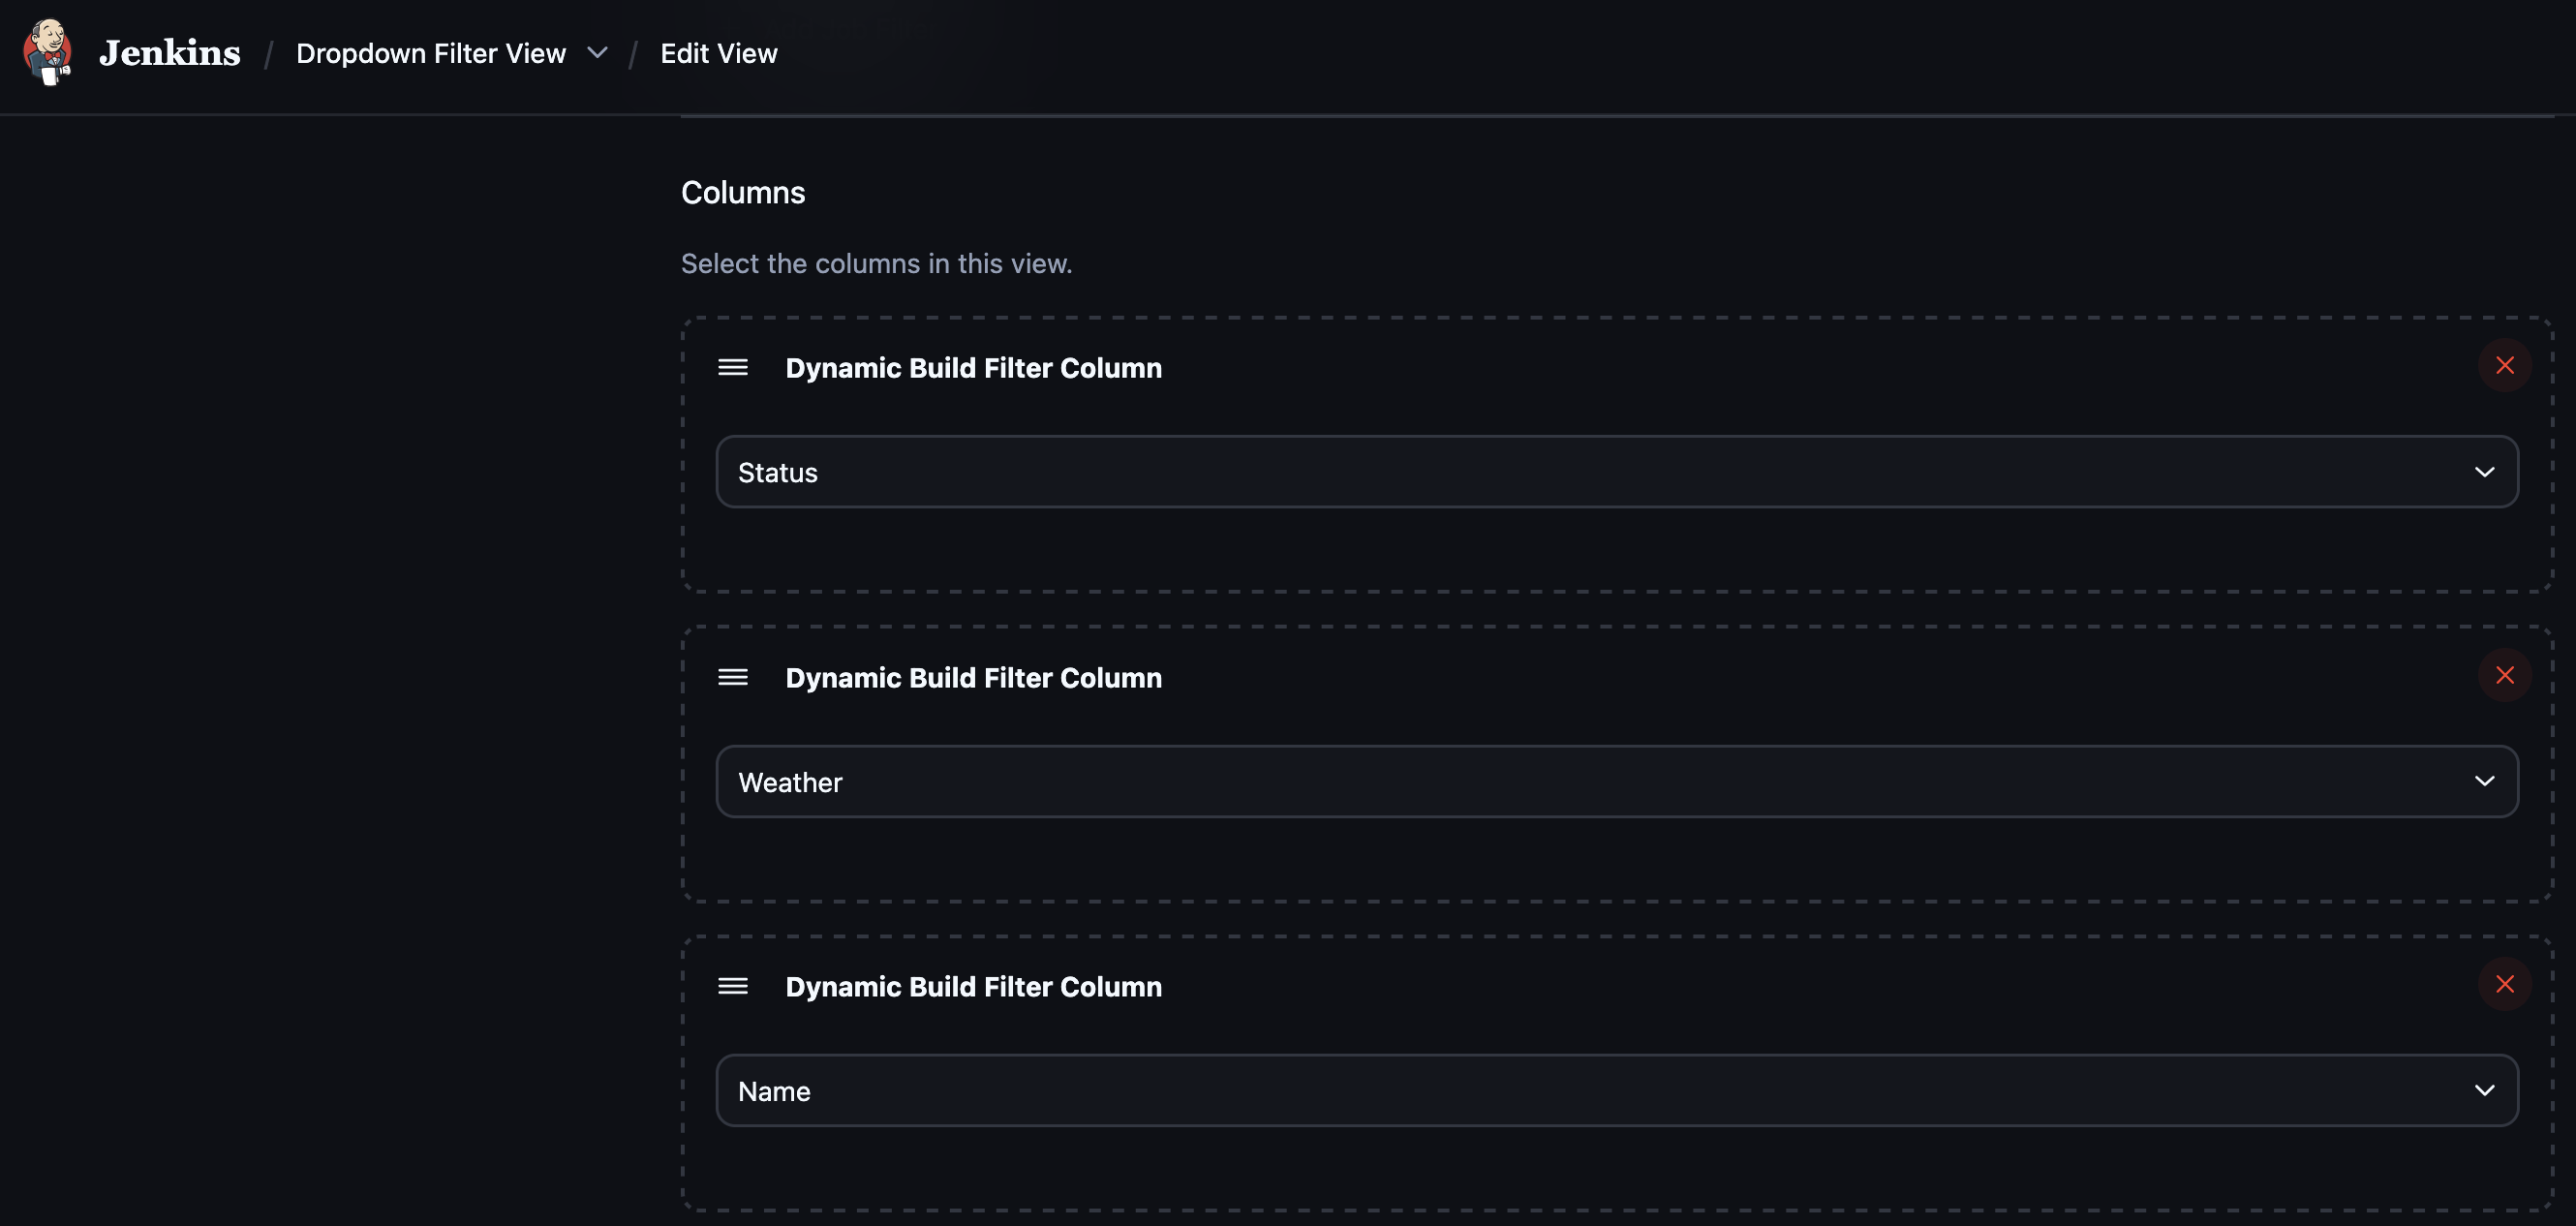This screenshot has width=2576, height=1226.
Task: Grab the drag handle for the Weather column
Action: (x=732, y=677)
